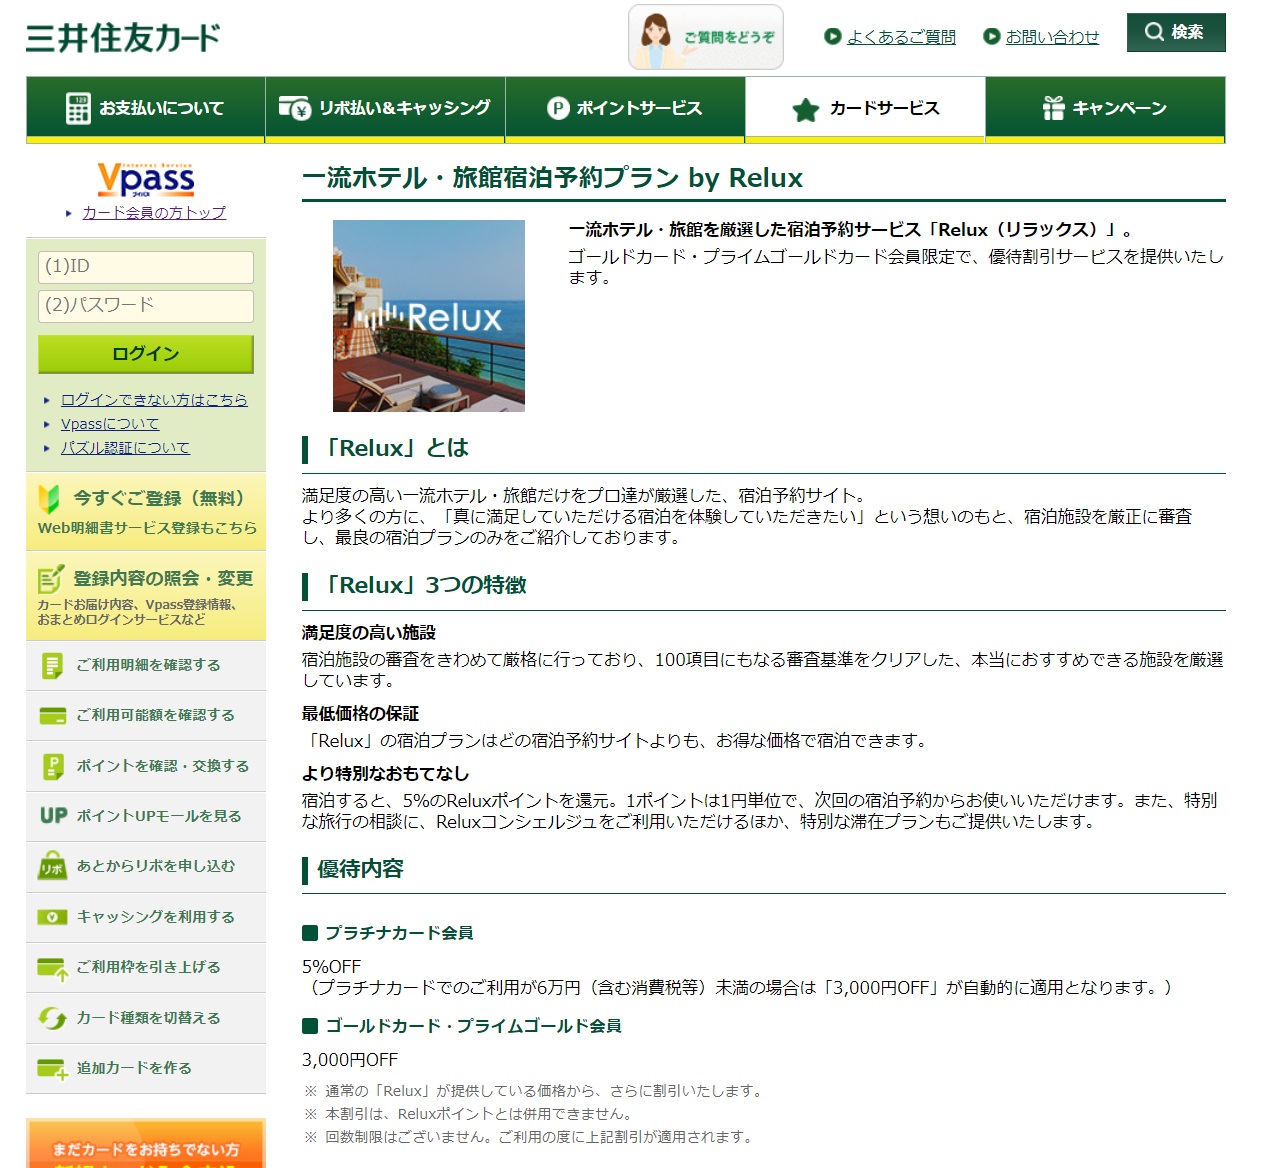This screenshot has height=1168, width=1262.
Task: Select ポイントUPモールを見る text
Action: (159, 816)
